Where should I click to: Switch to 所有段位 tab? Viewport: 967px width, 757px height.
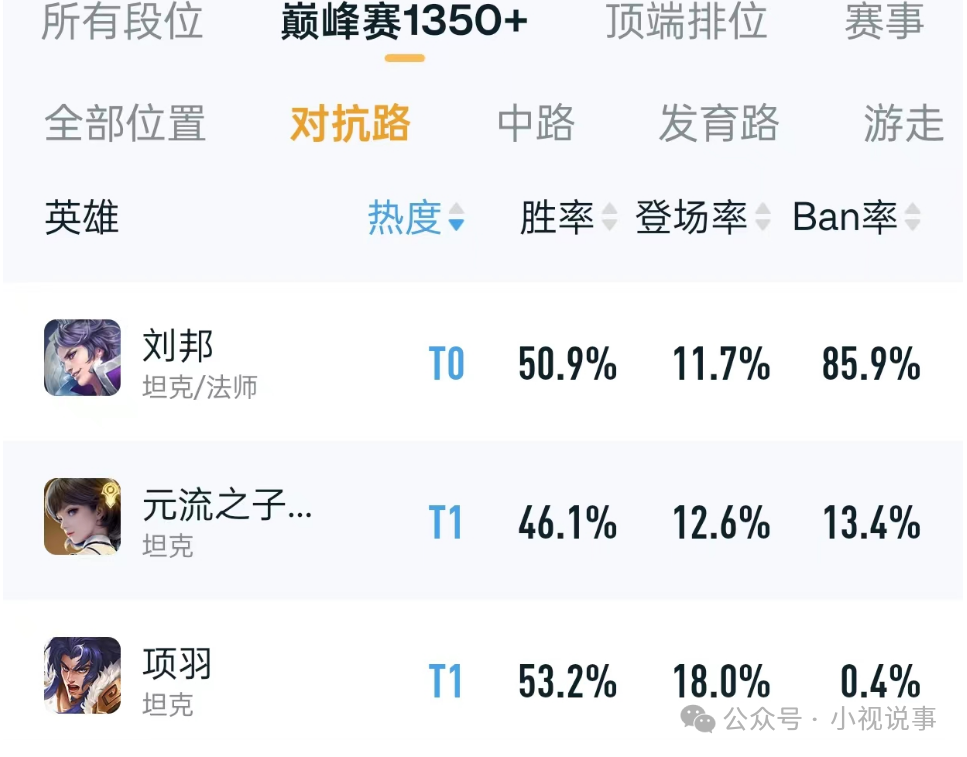coord(122,22)
